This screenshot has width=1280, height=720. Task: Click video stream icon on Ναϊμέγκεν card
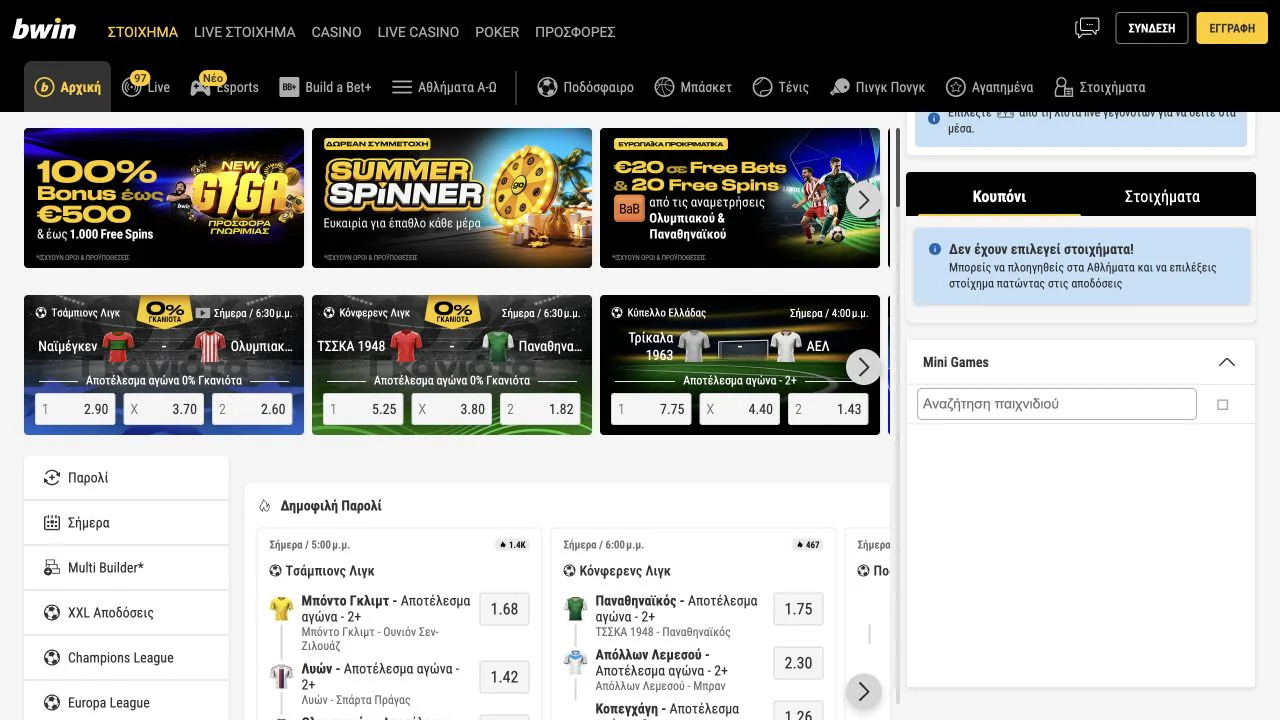[x=203, y=313]
